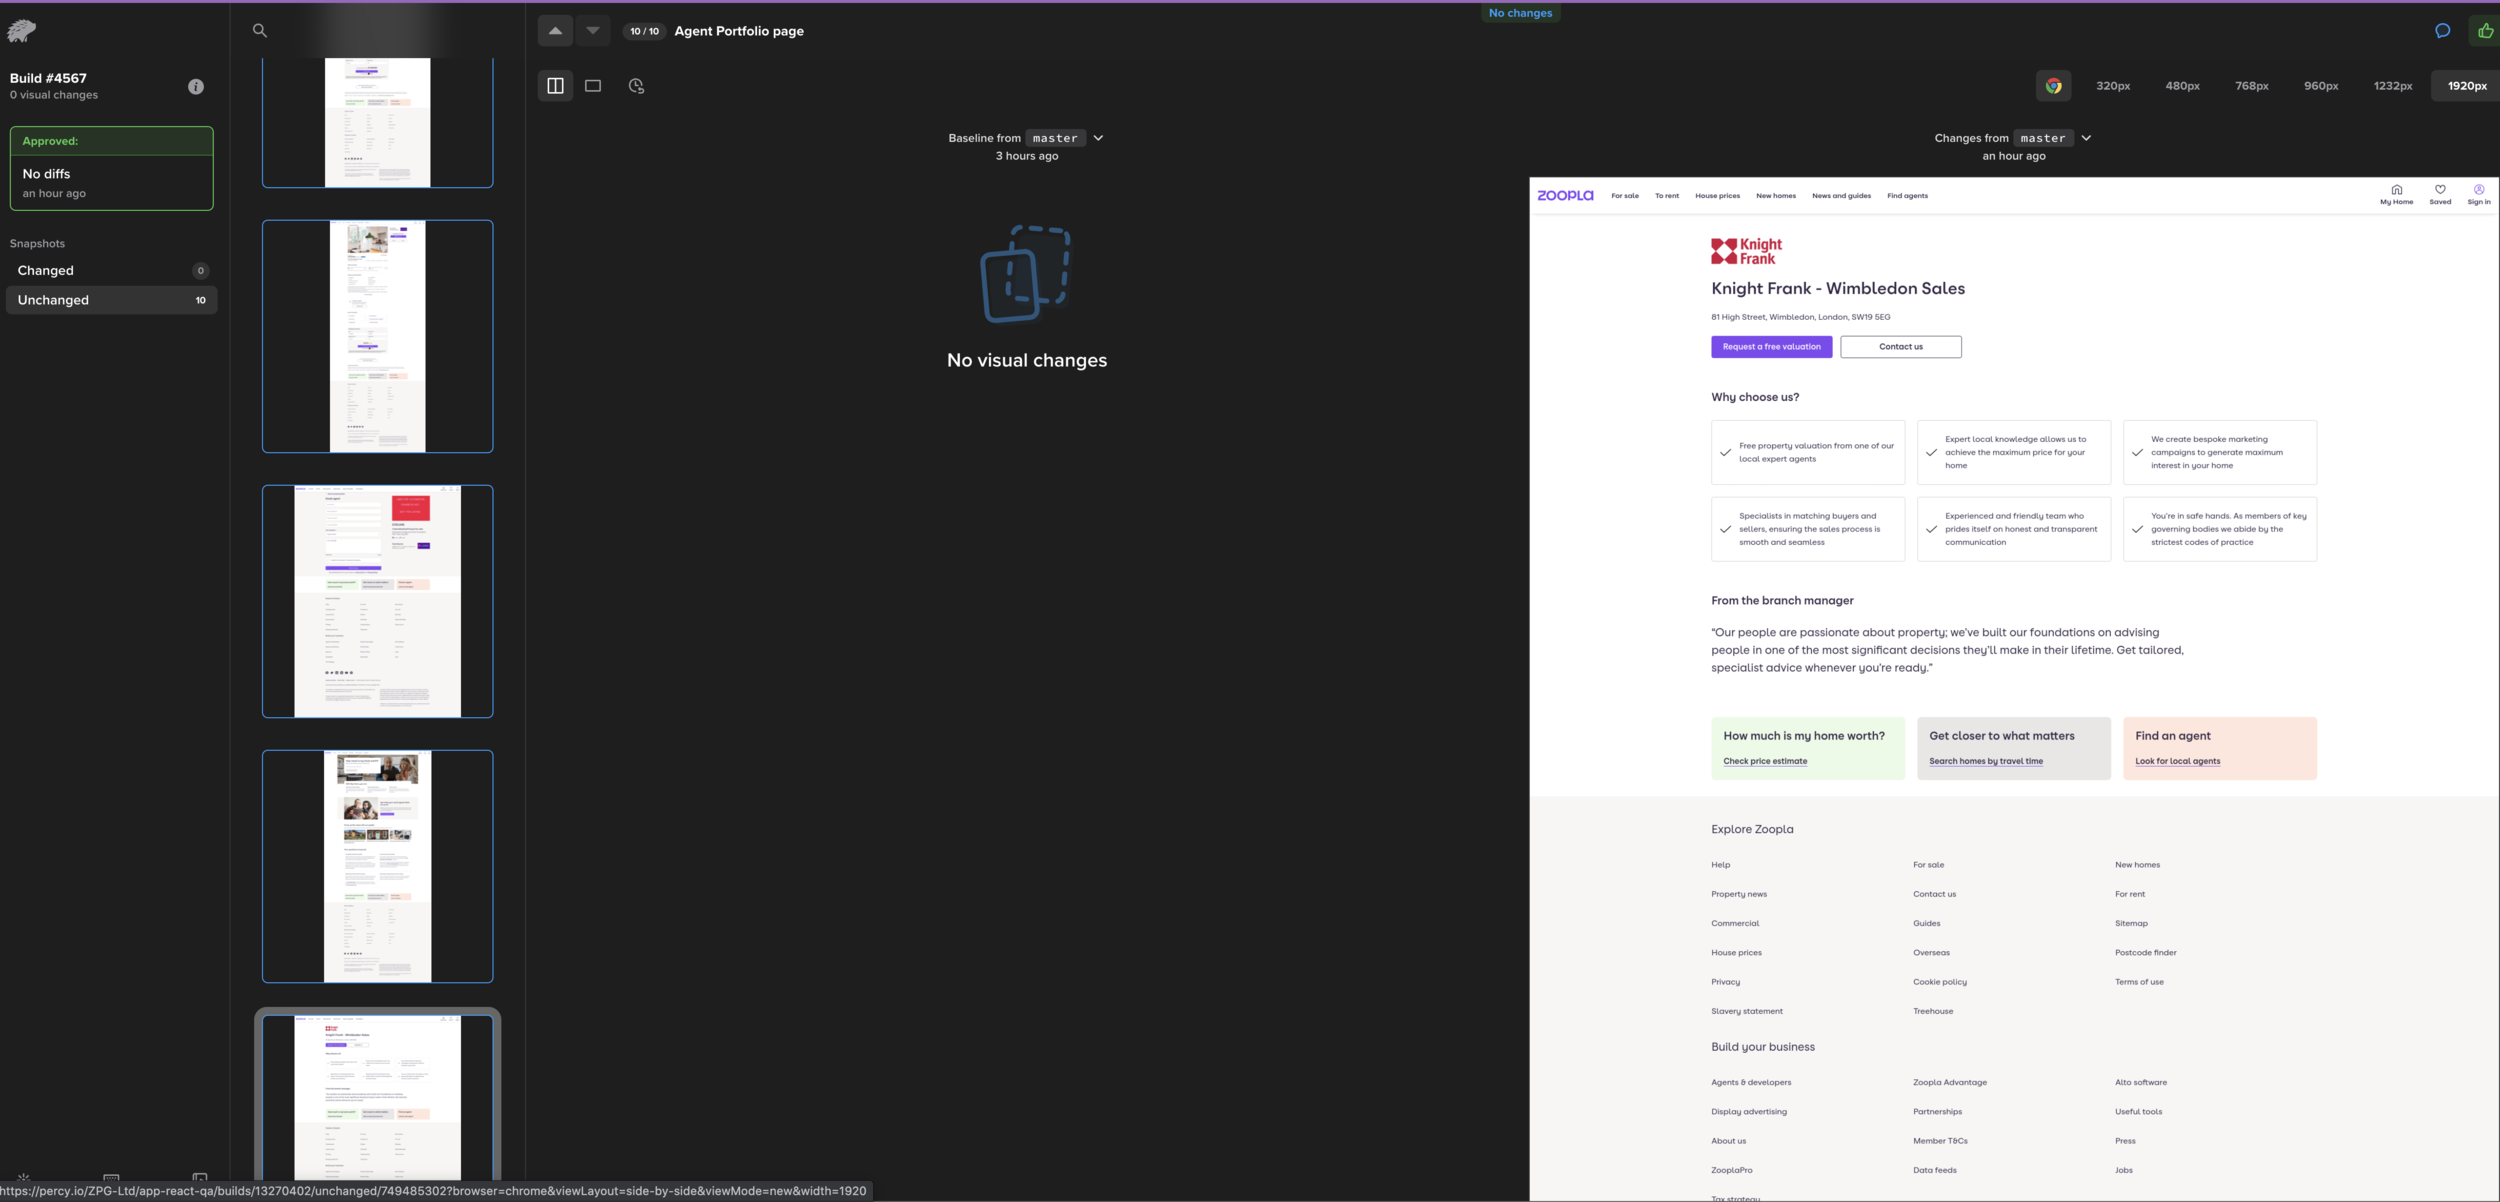Open the red banner snapshot thumbnail

coord(377,601)
